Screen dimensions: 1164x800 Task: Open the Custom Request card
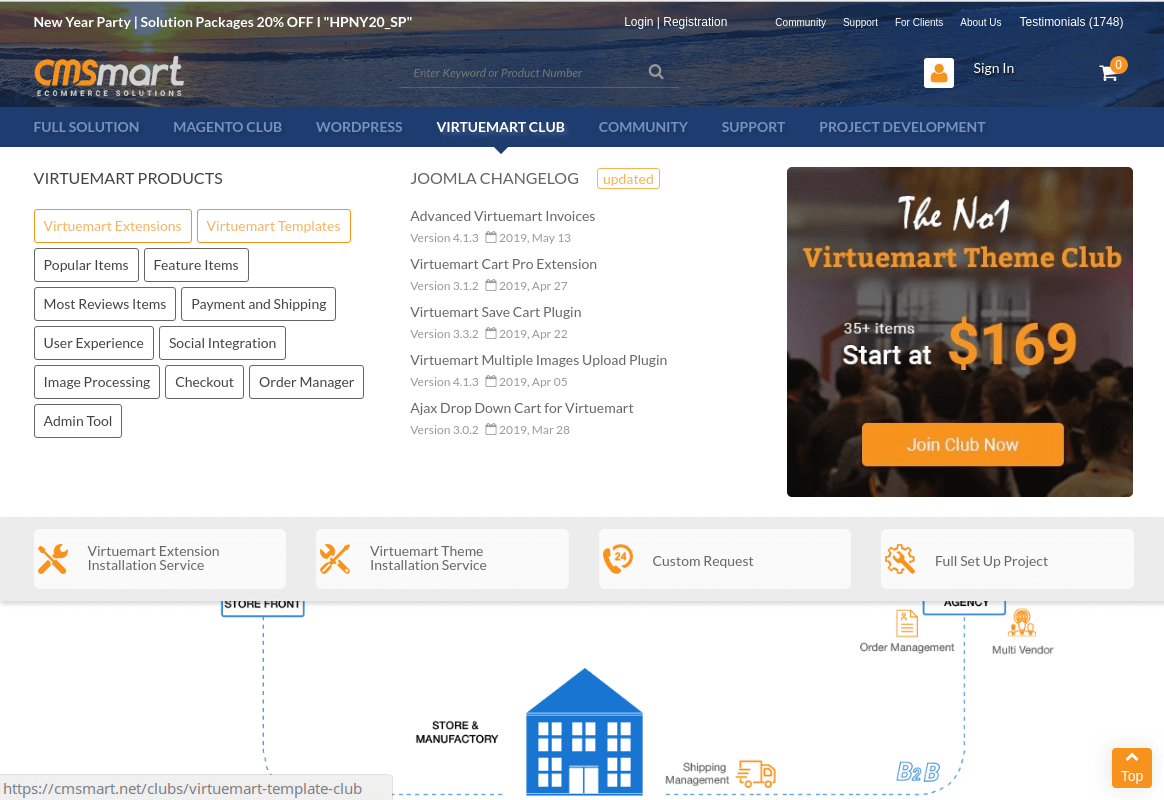click(x=725, y=559)
